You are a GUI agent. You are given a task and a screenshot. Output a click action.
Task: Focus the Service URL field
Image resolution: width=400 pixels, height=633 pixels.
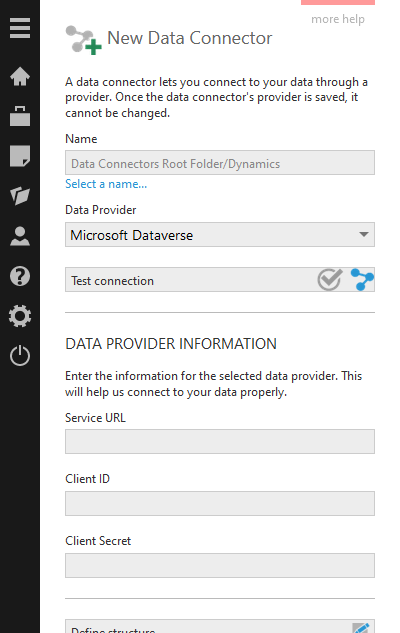pyautogui.click(x=220, y=441)
